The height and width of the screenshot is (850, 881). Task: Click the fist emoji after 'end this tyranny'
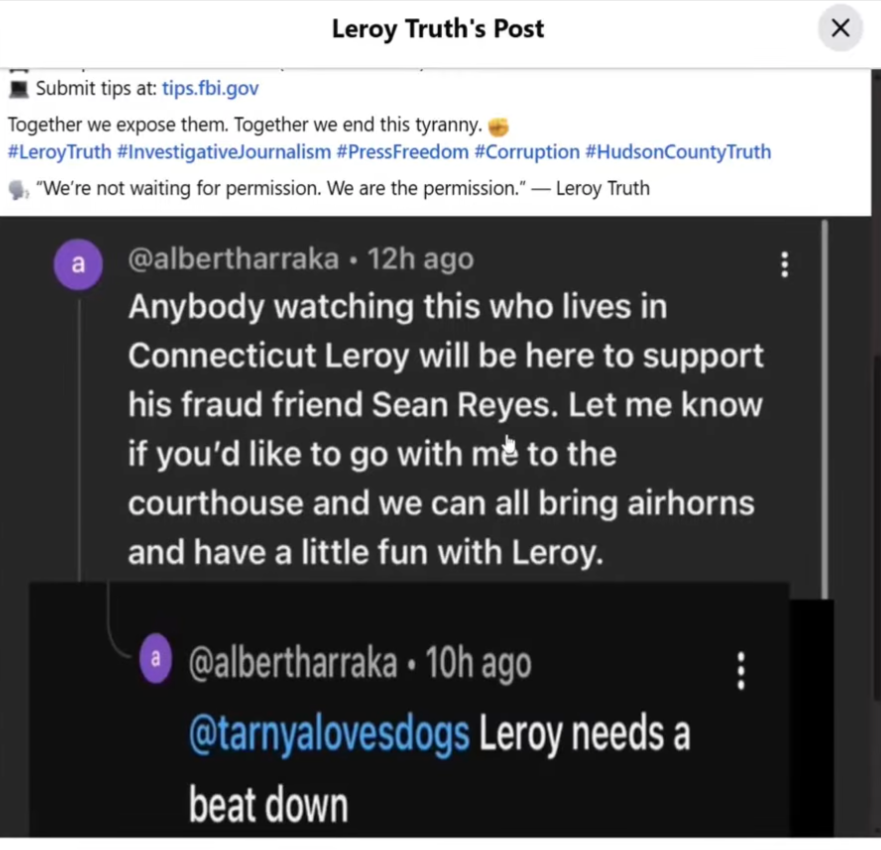[499, 127]
